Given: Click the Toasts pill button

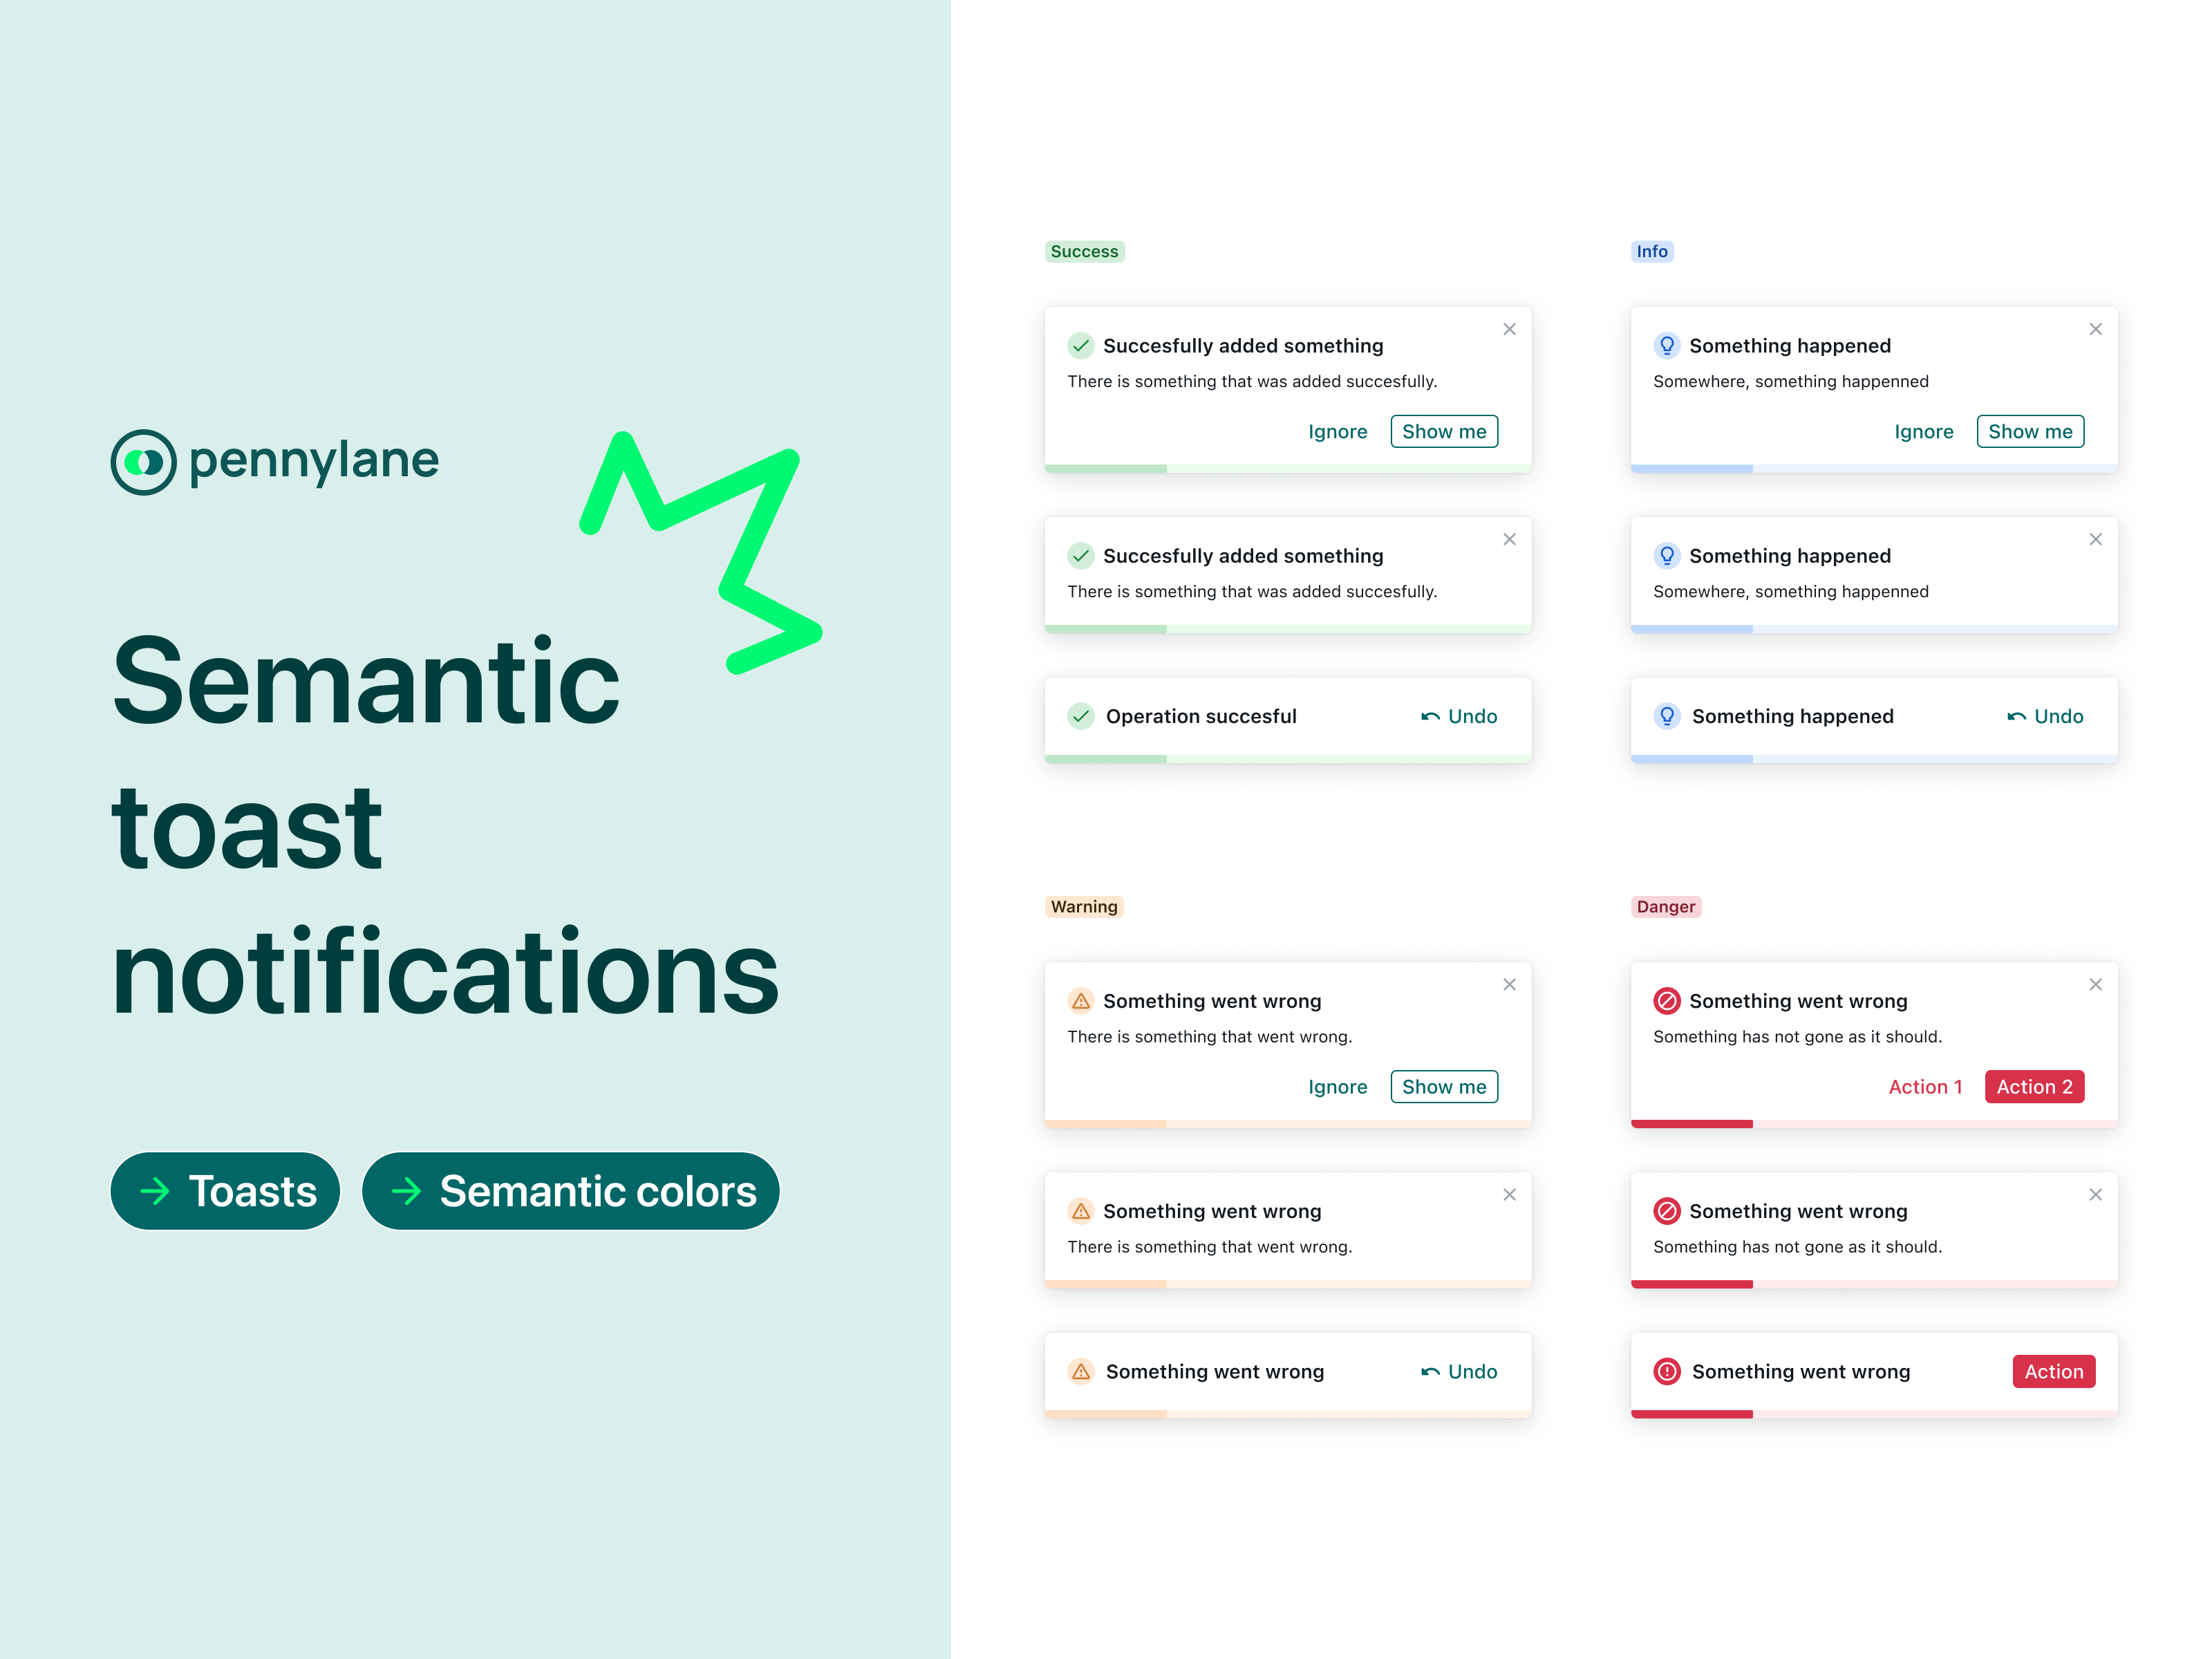Looking at the screenshot, I should [225, 1191].
